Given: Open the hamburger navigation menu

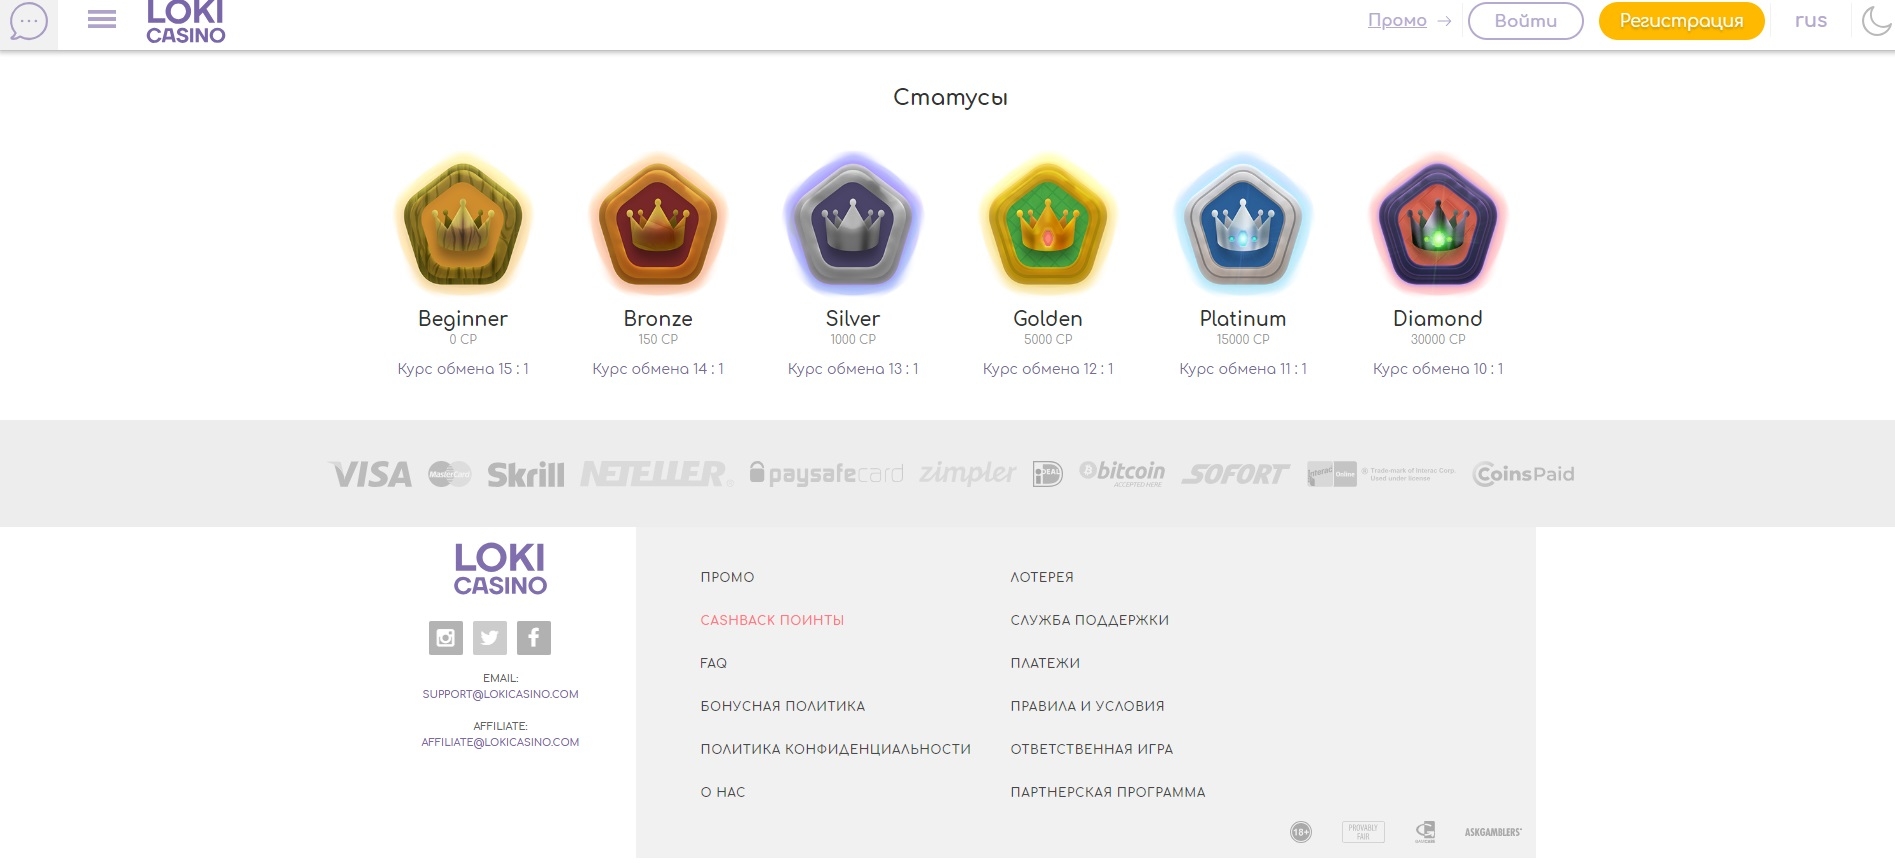Looking at the screenshot, I should point(102,20).
